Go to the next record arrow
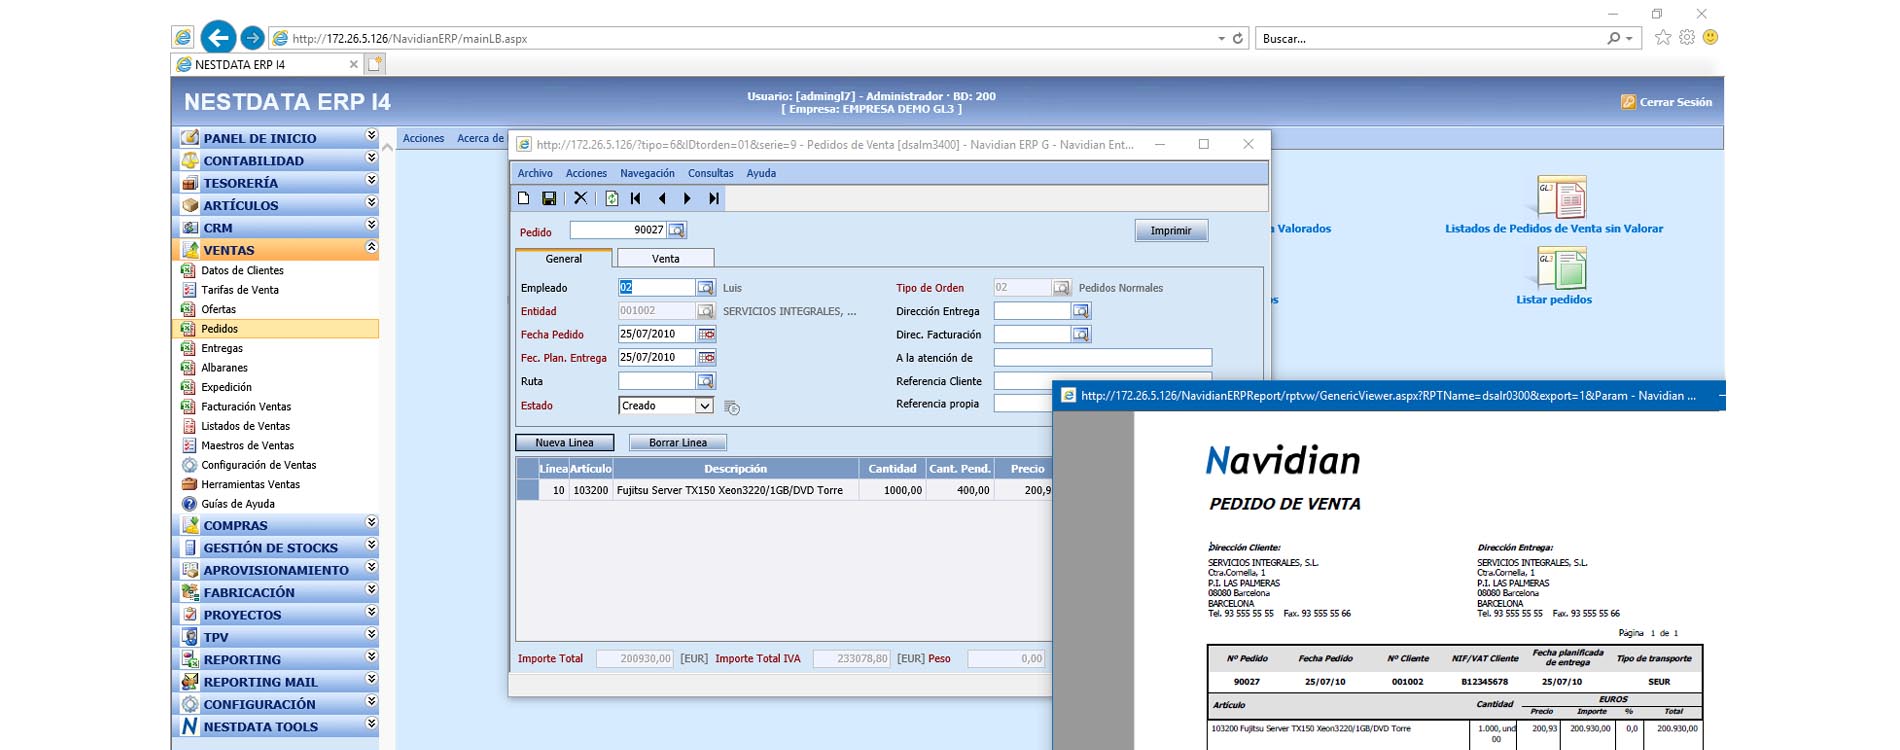The width and height of the screenshot is (1900, 750). tap(687, 199)
